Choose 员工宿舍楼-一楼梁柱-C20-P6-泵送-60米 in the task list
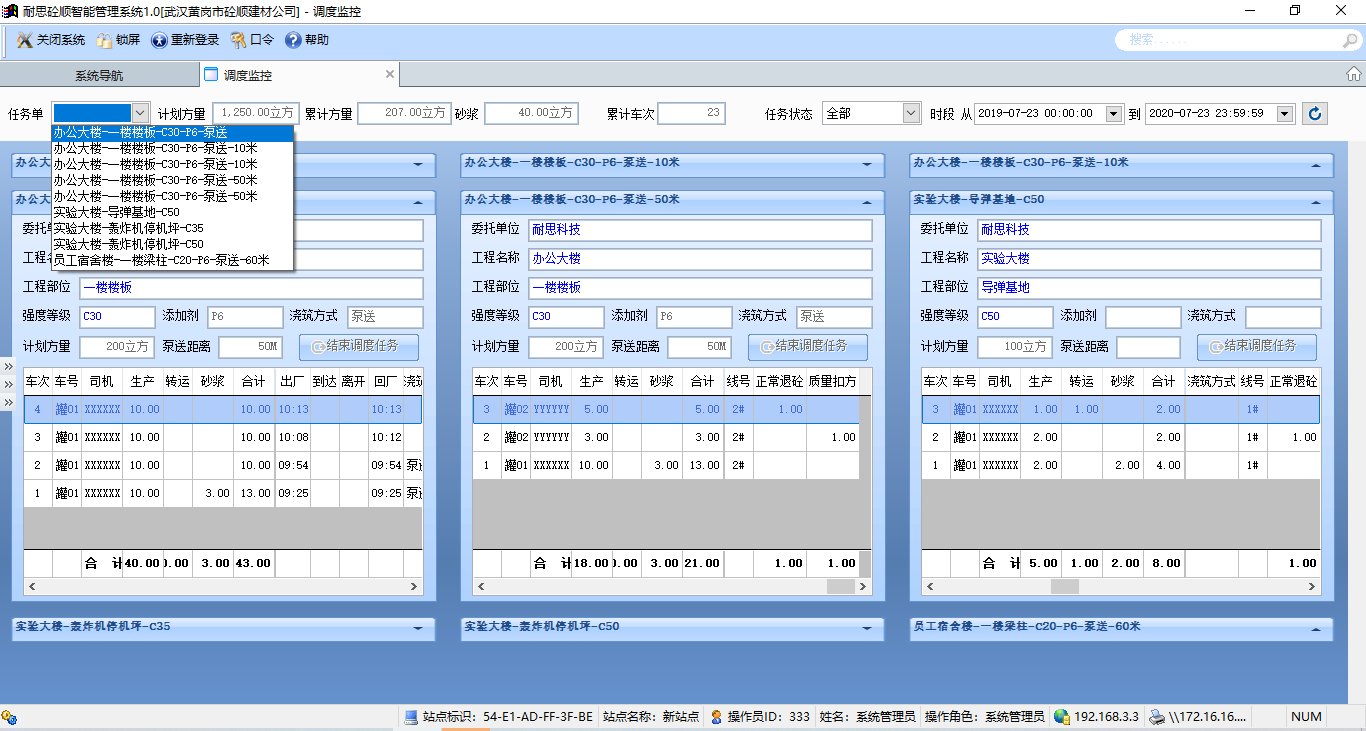The height and width of the screenshot is (731, 1366). pyautogui.click(x=161, y=260)
